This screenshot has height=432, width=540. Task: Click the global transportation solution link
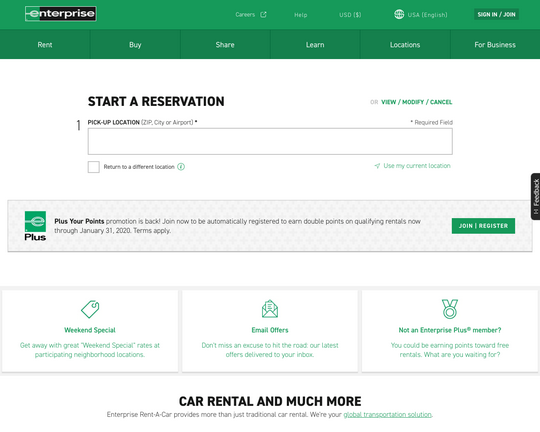tap(387, 414)
